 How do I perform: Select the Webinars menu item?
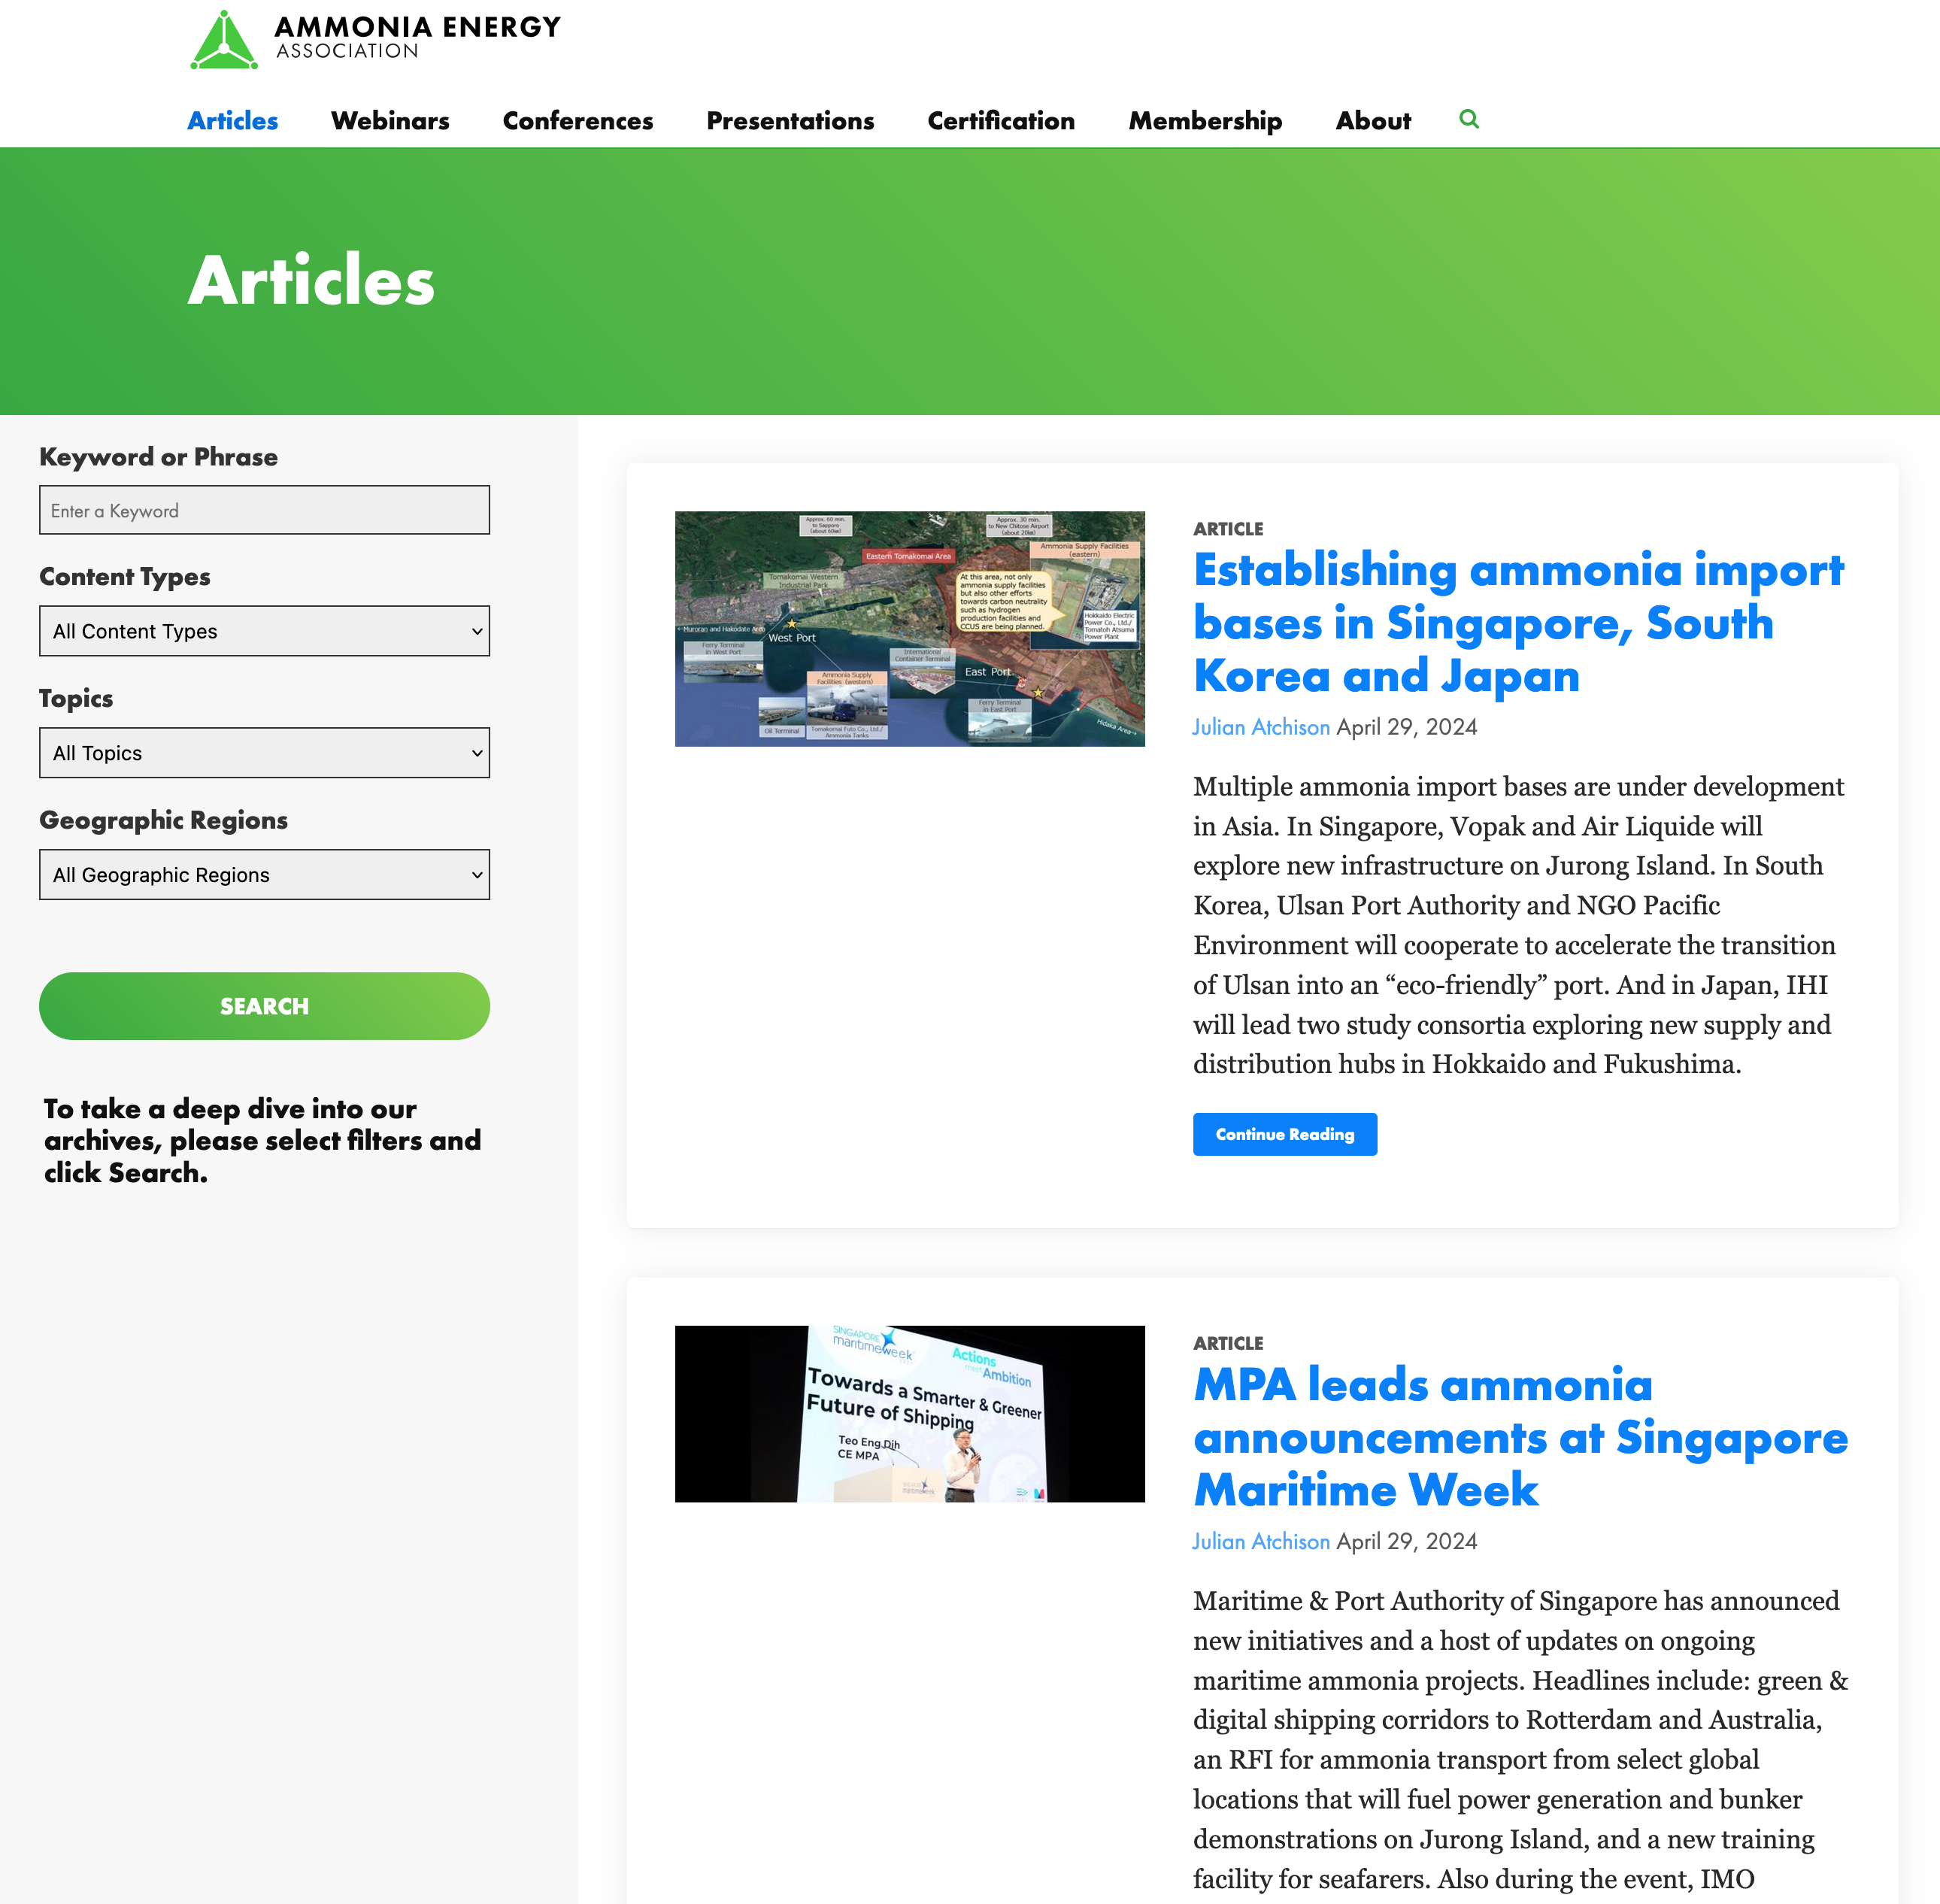click(389, 122)
